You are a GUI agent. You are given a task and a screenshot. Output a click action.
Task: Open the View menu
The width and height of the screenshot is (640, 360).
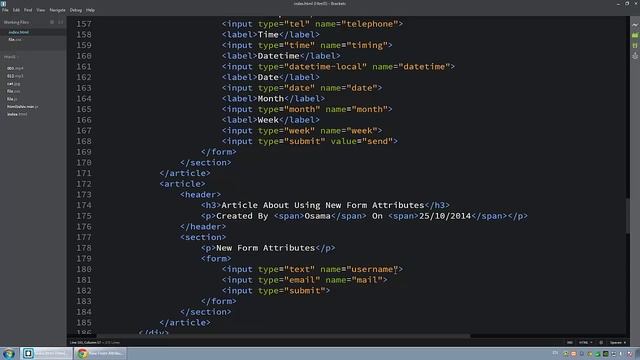coord(41,10)
